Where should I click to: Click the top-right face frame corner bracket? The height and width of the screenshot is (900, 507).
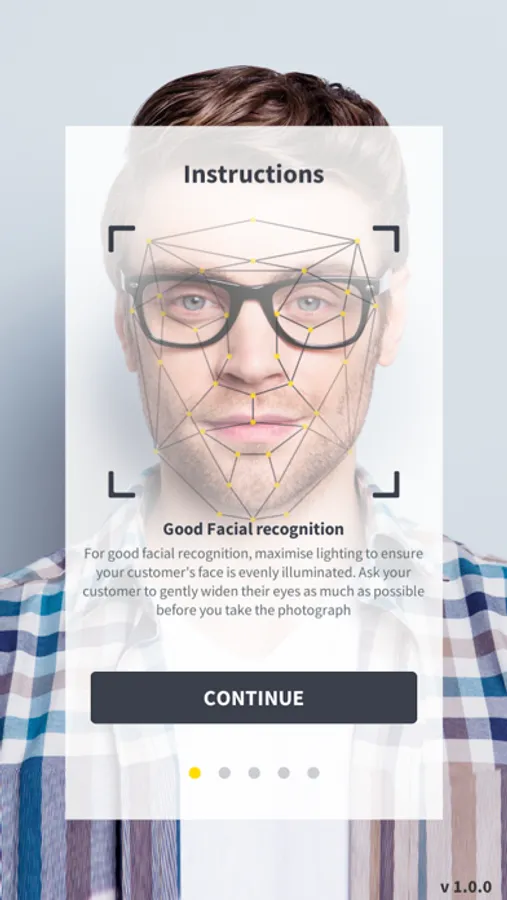click(x=386, y=238)
